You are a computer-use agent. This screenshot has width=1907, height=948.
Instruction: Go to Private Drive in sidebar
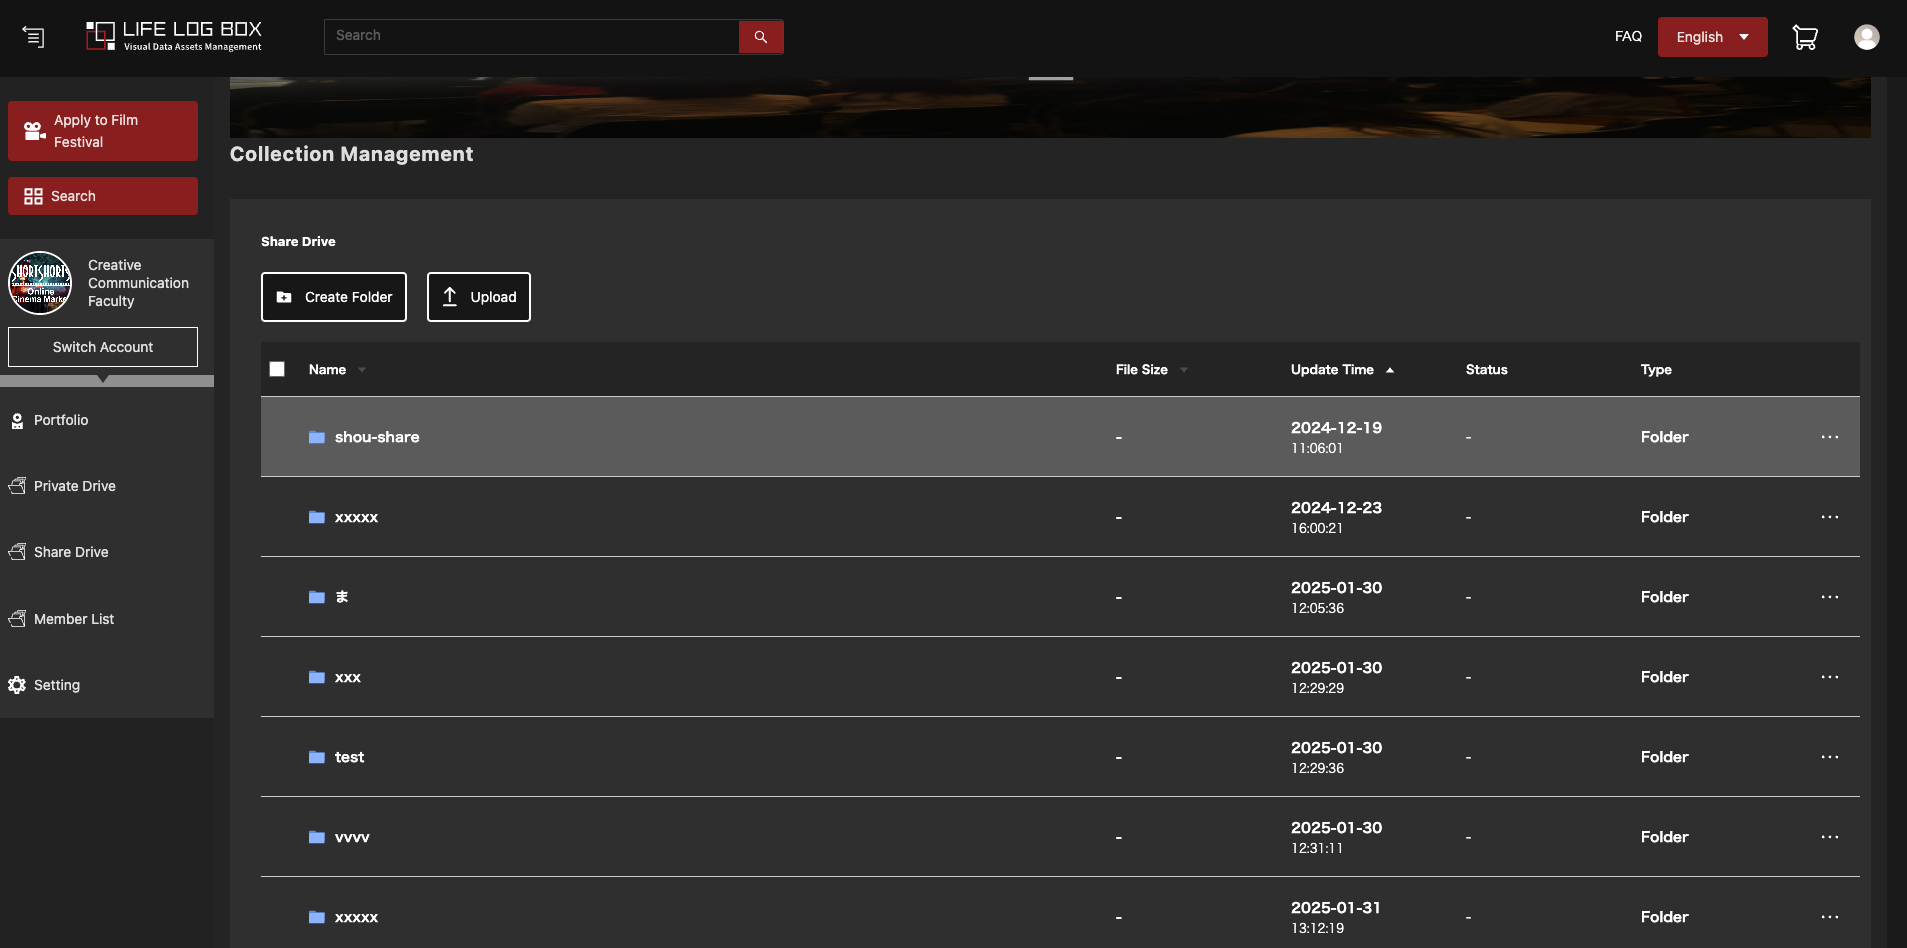tap(74, 486)
